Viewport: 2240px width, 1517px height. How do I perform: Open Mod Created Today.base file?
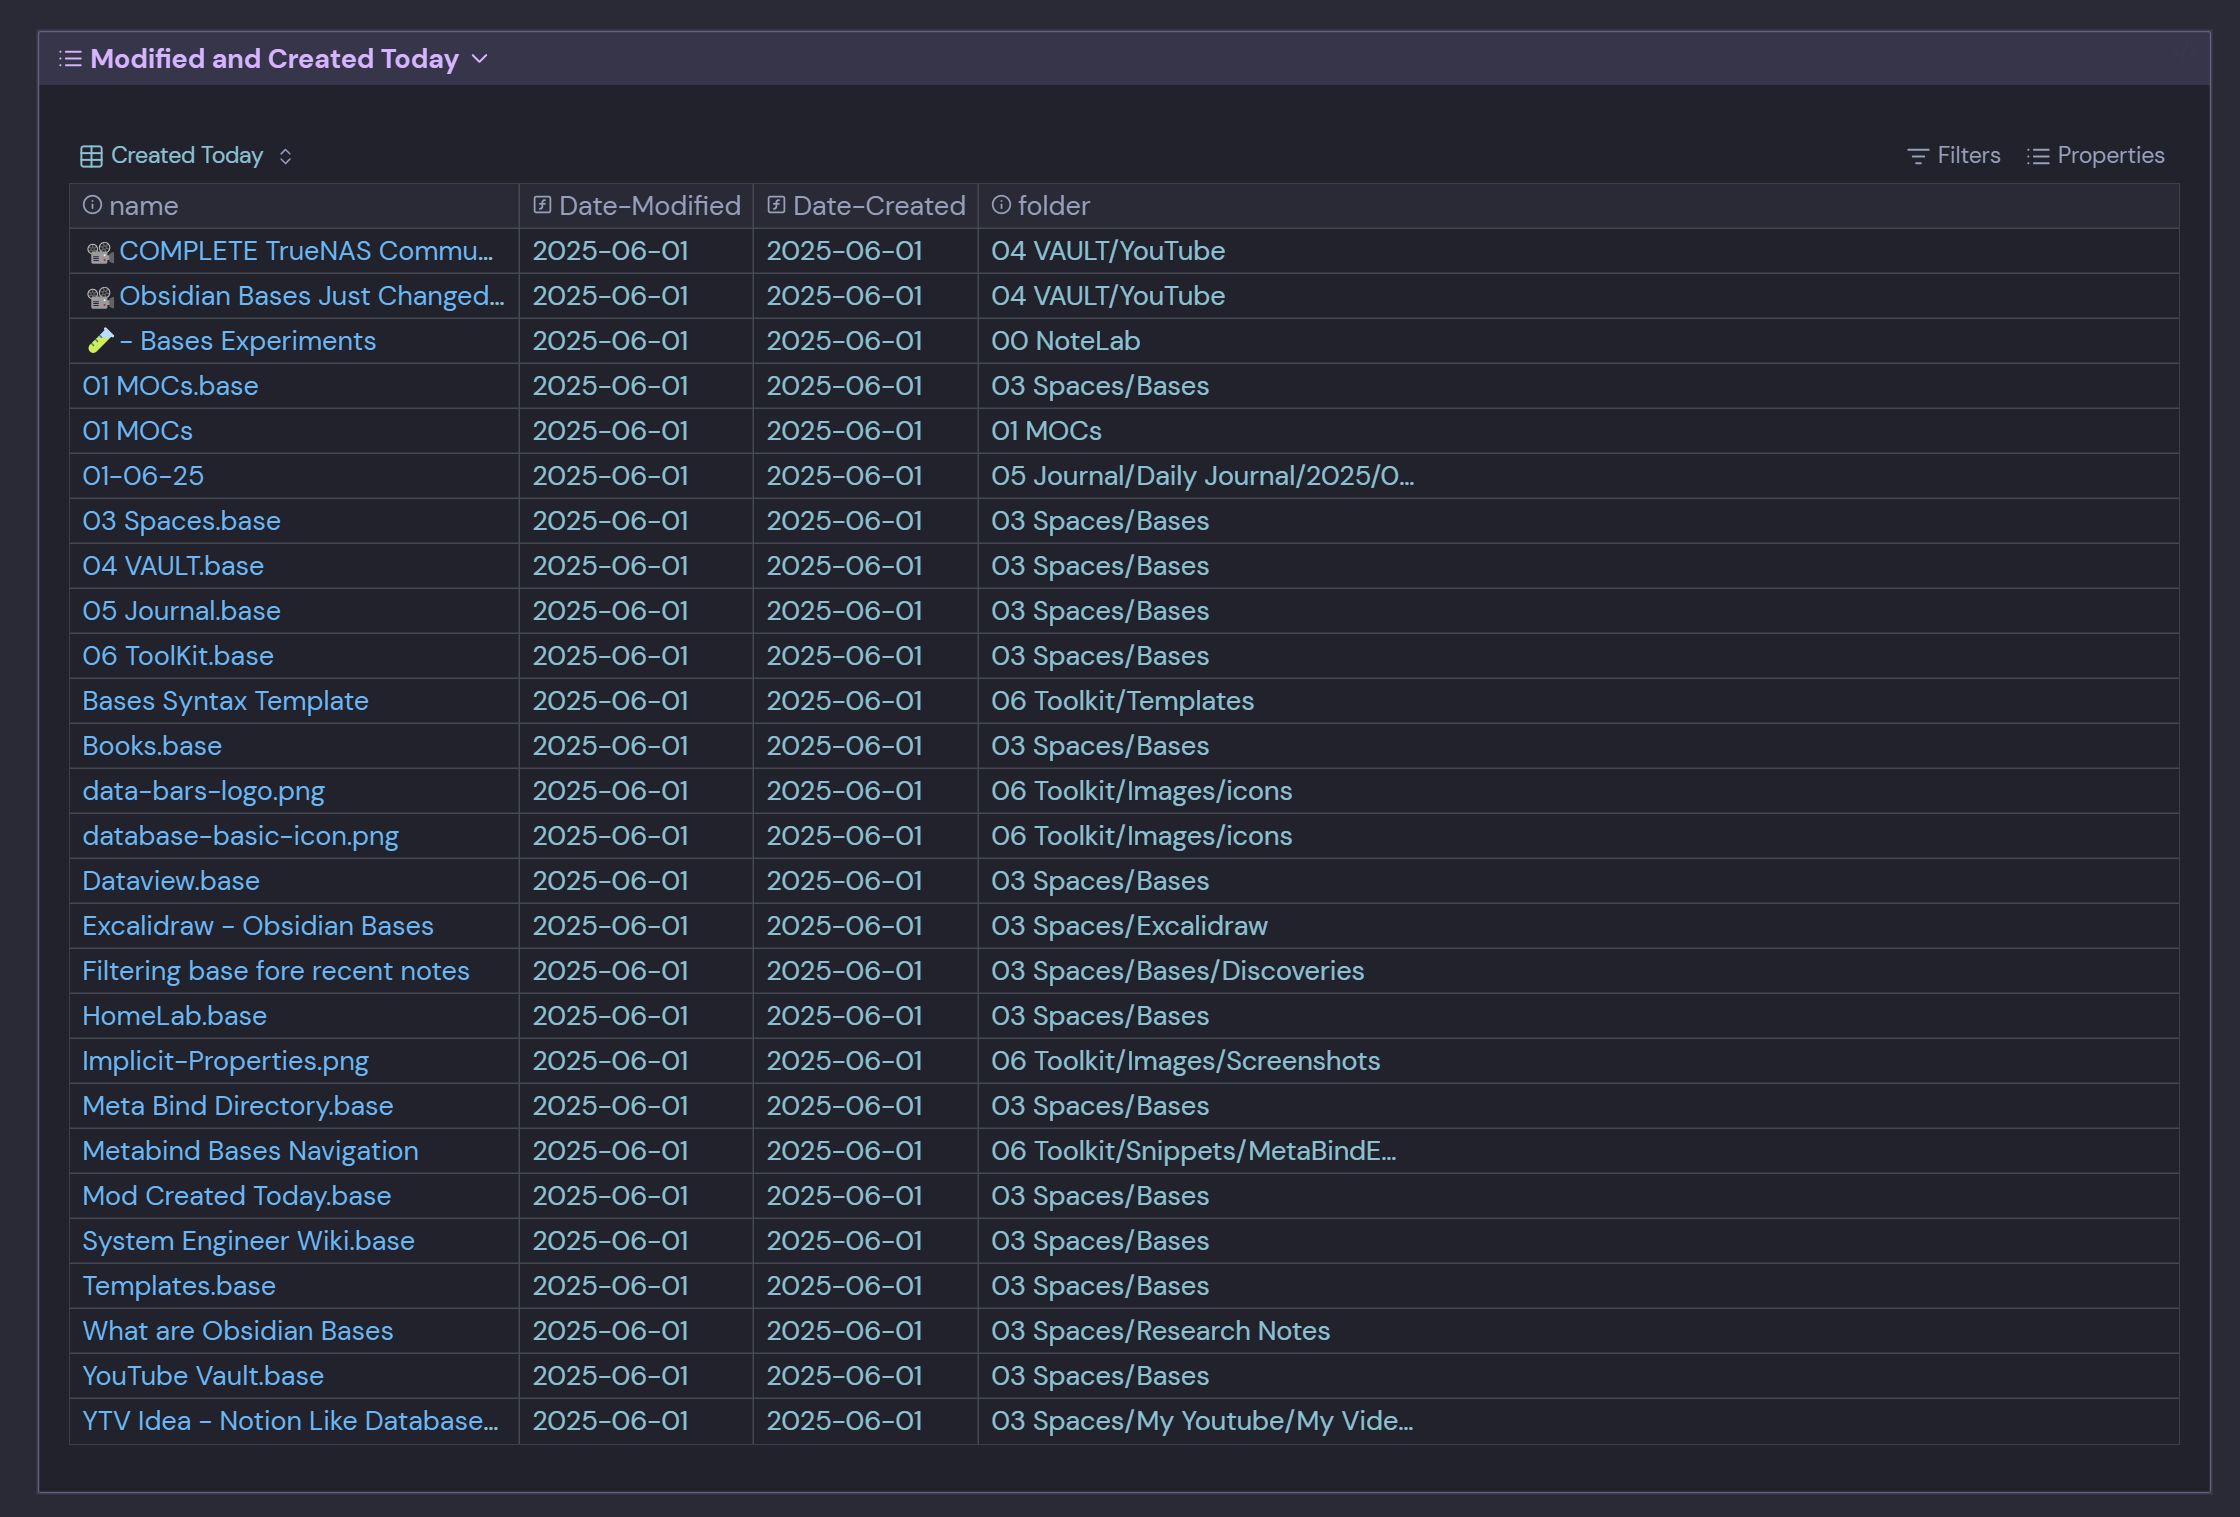(x=237, y=1196)
